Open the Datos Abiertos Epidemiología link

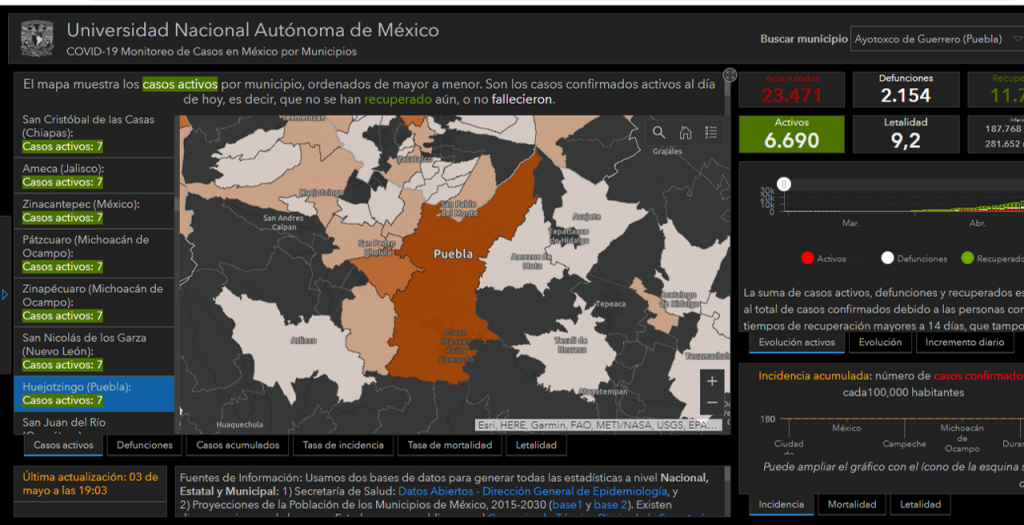coord(532,491)
